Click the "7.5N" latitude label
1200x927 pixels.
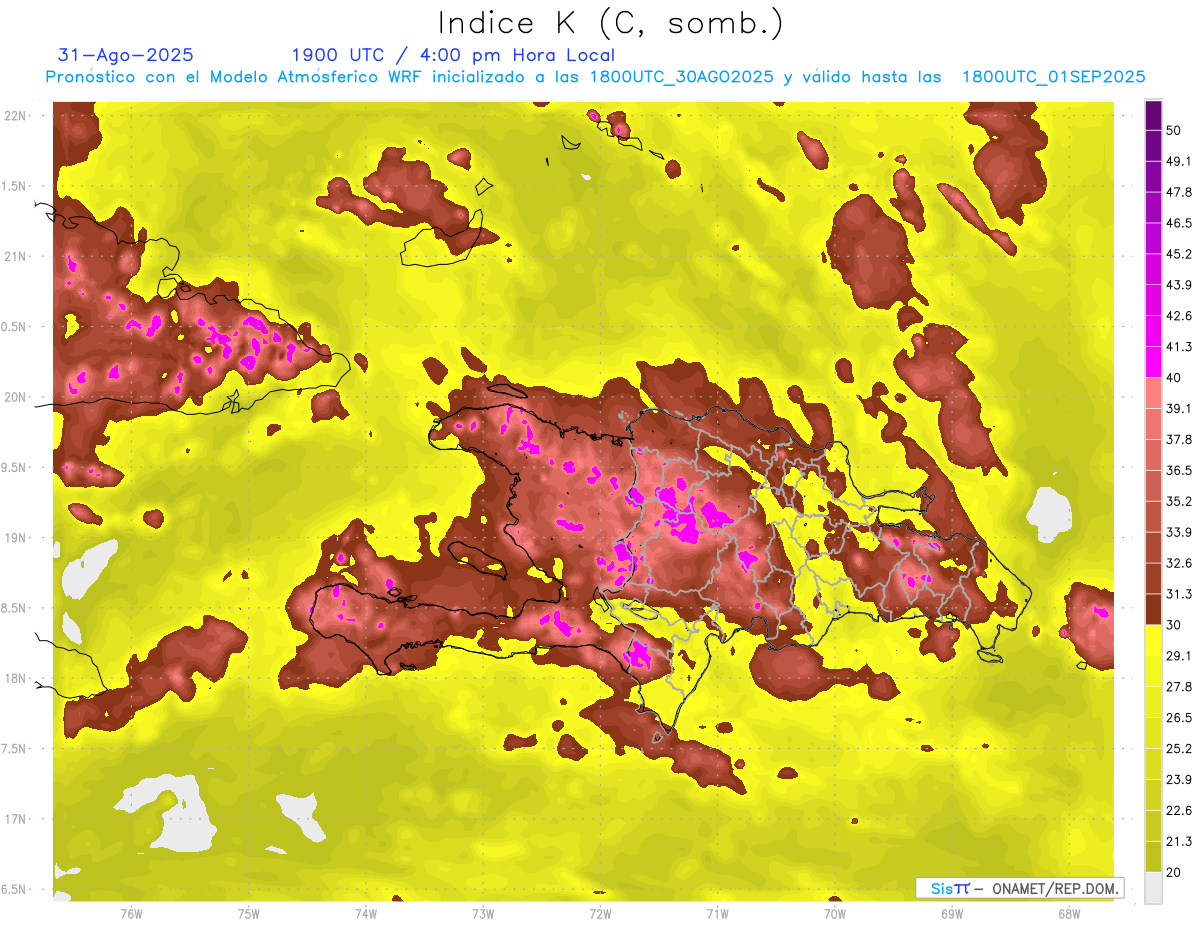pyautogui.click(x=15, y=749)
